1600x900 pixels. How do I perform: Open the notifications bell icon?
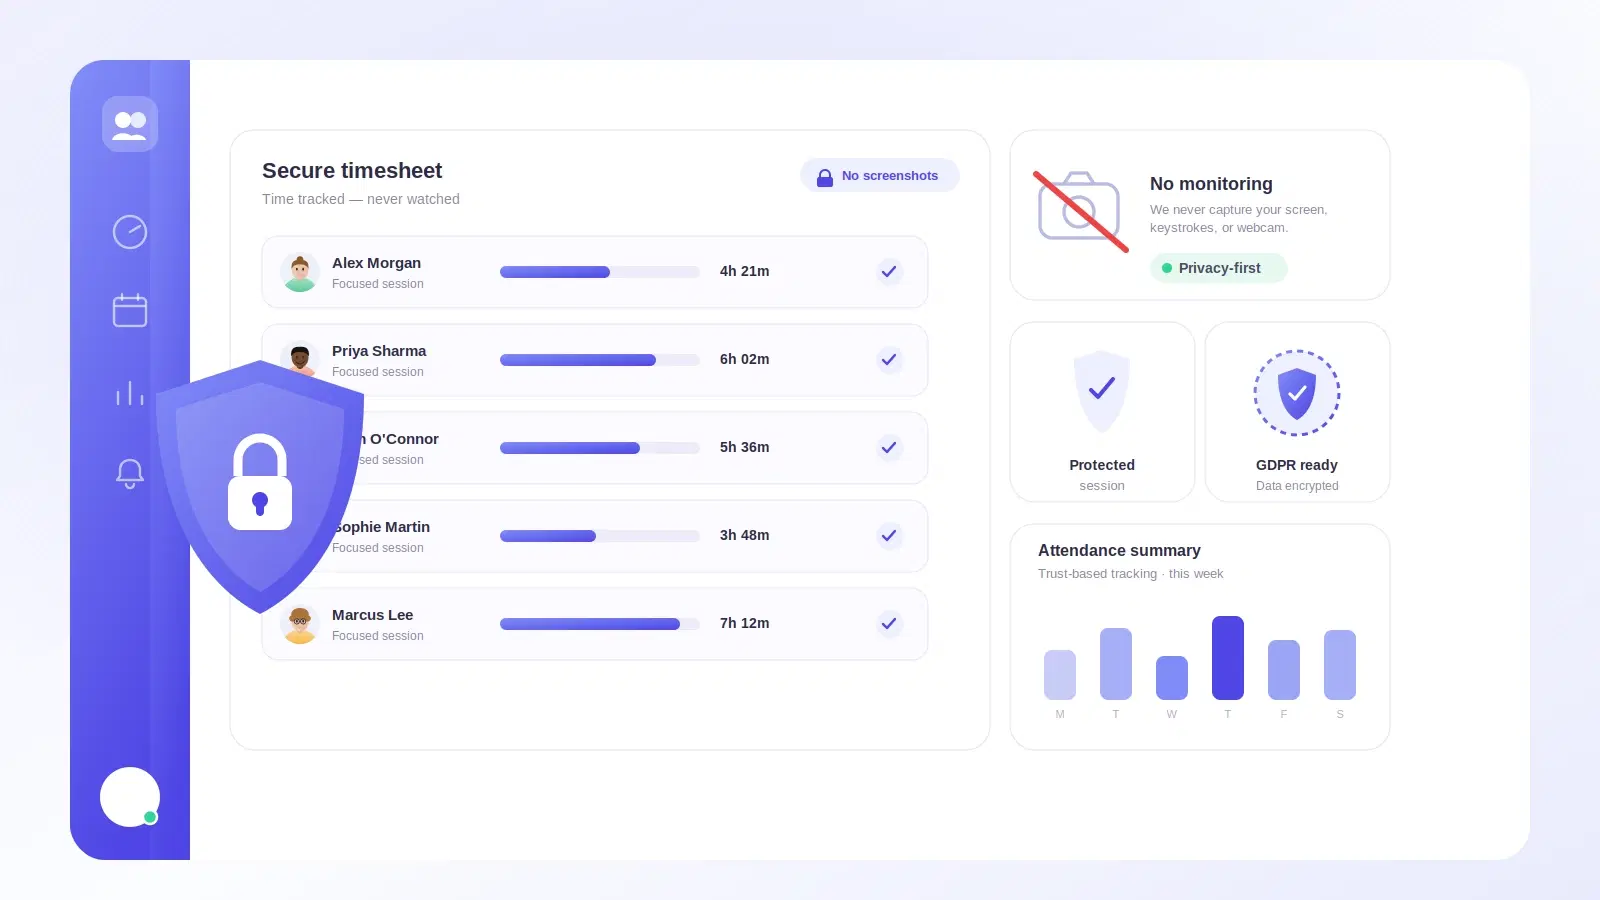[130, 473]
